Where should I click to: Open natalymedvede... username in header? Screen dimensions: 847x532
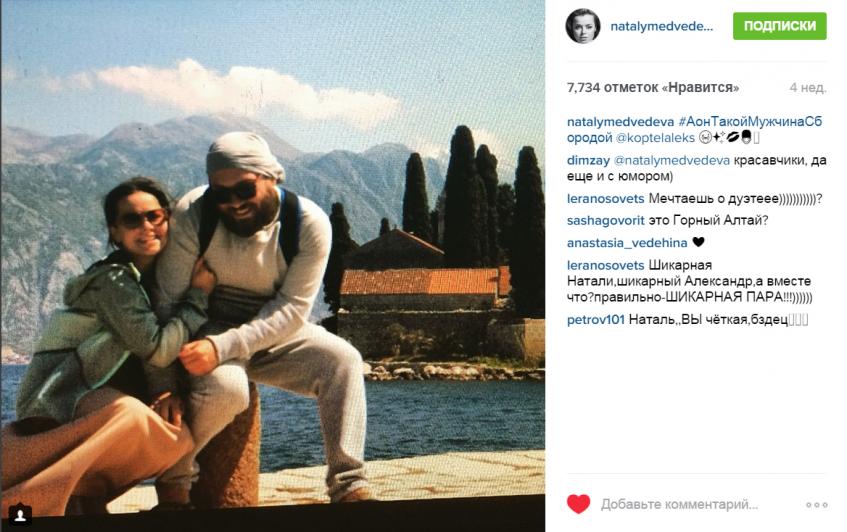[662, 26]
